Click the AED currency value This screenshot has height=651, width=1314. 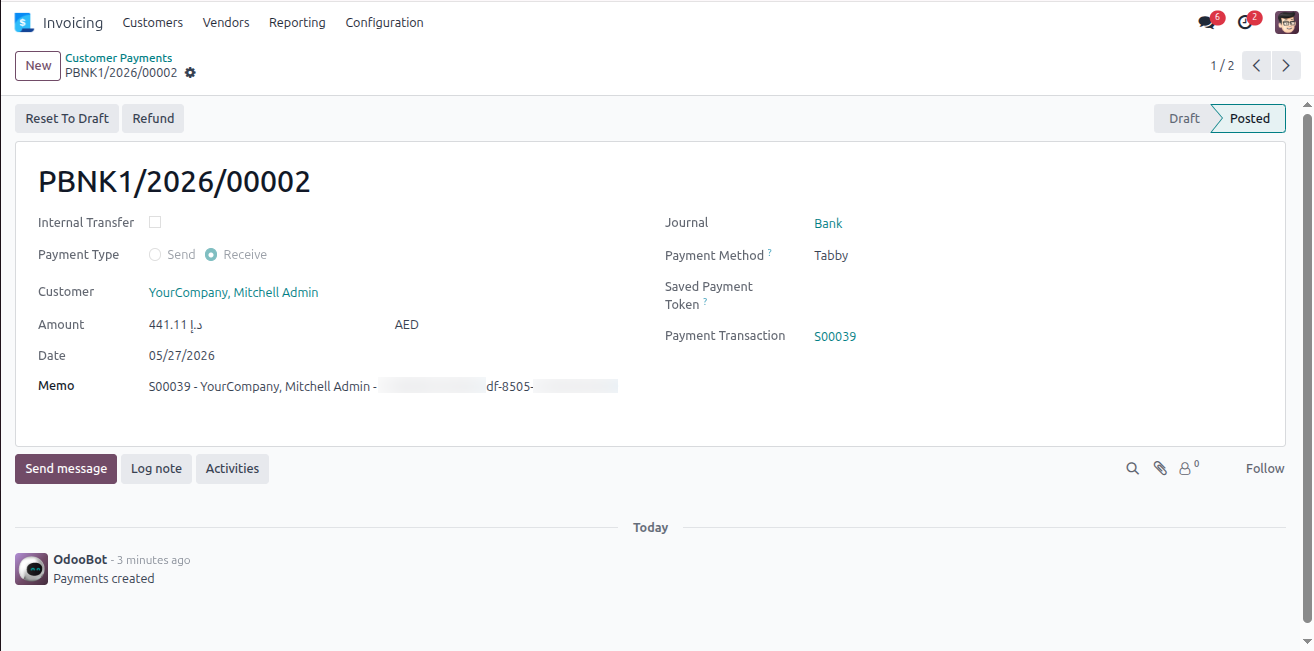click(x=407, y=325)
